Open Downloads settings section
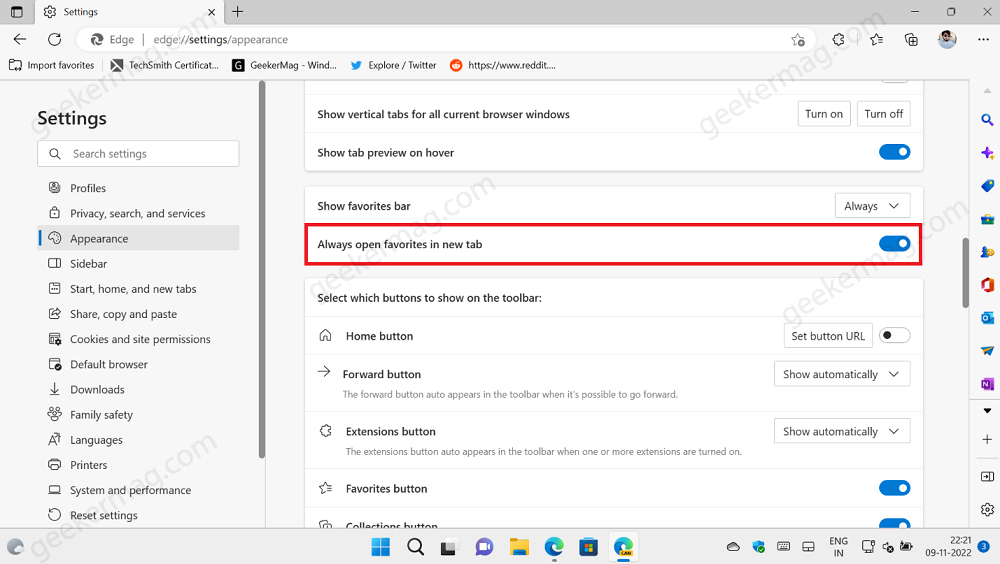 pyautogui.click(x=138, y=389)
